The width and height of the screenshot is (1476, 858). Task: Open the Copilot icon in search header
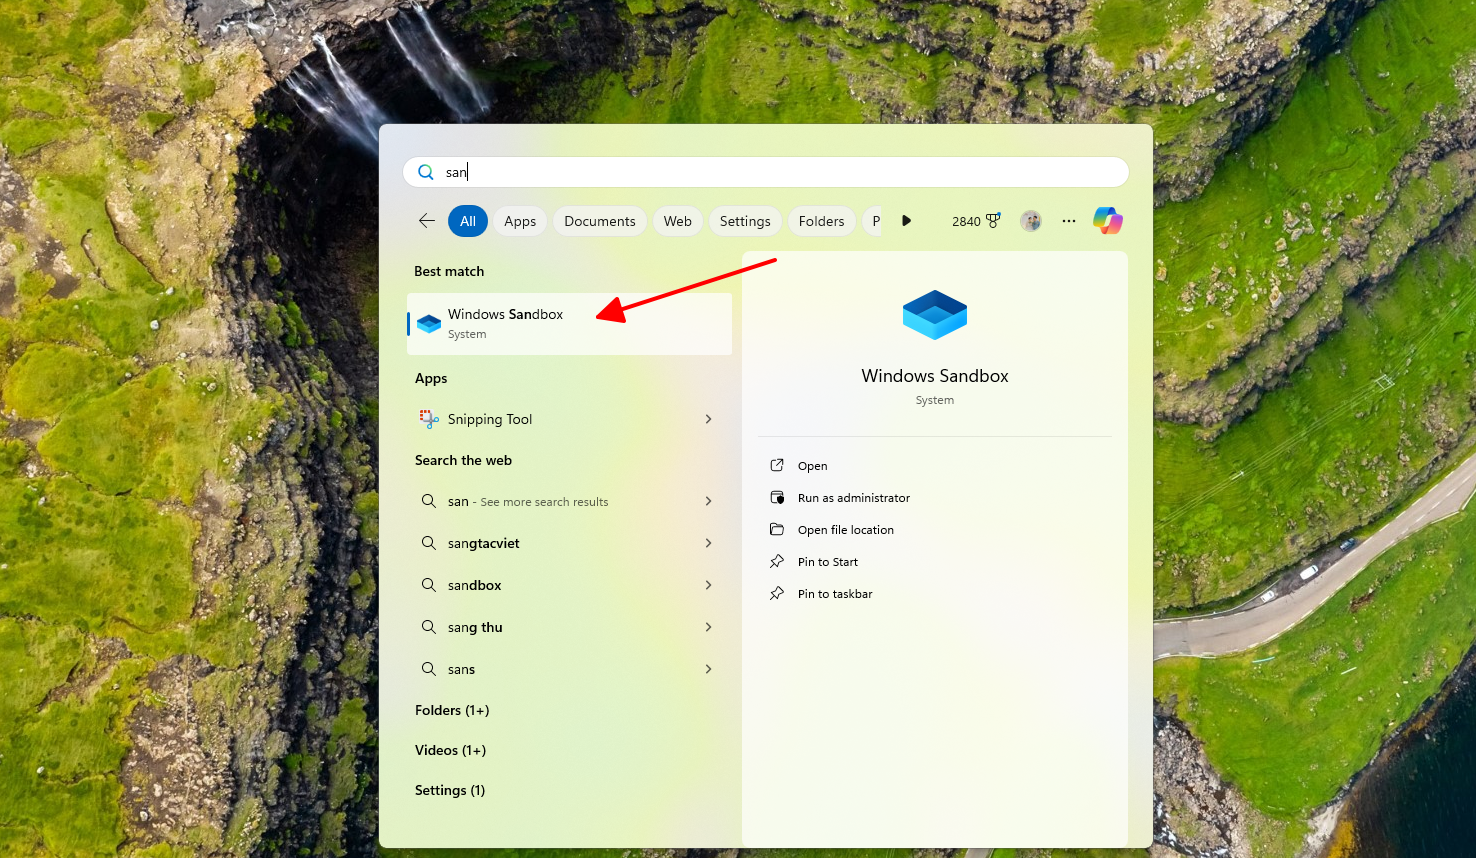pos(1107,221)
